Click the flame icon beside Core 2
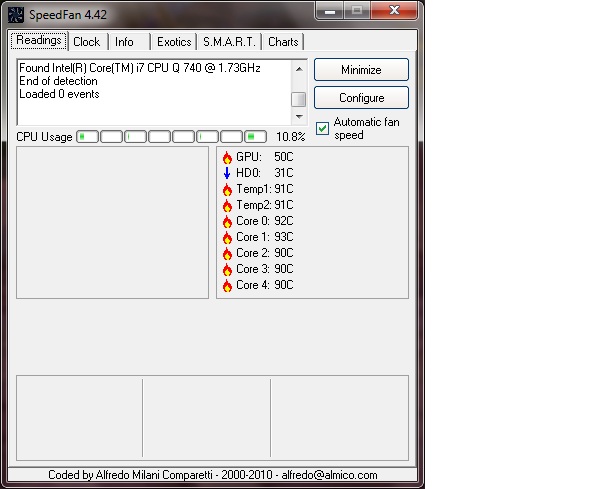The height and width of the screenshot is (489, 614). 227,254
